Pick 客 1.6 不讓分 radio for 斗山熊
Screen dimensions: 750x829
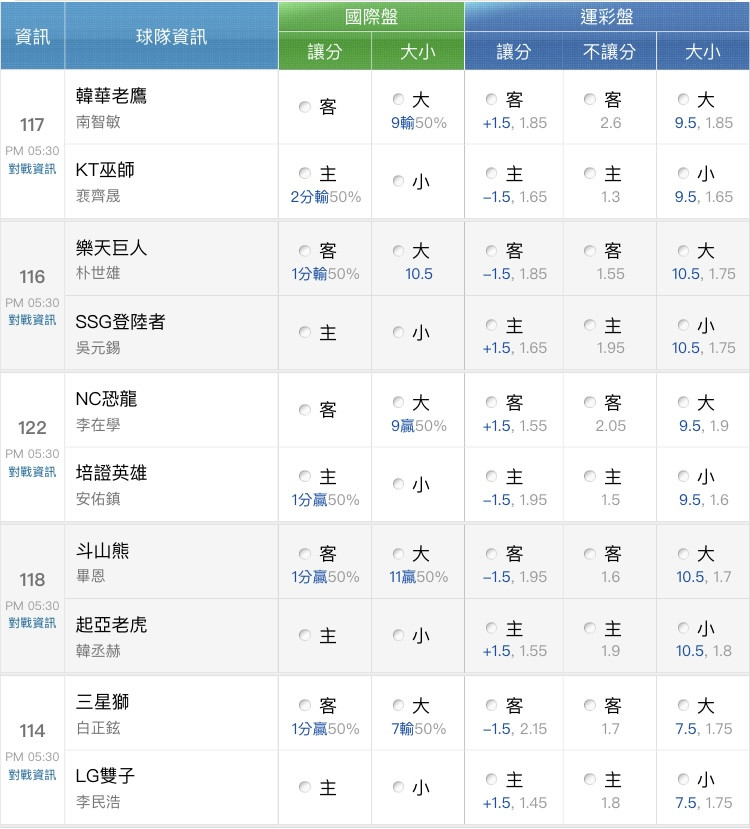[x=590, y=554]
